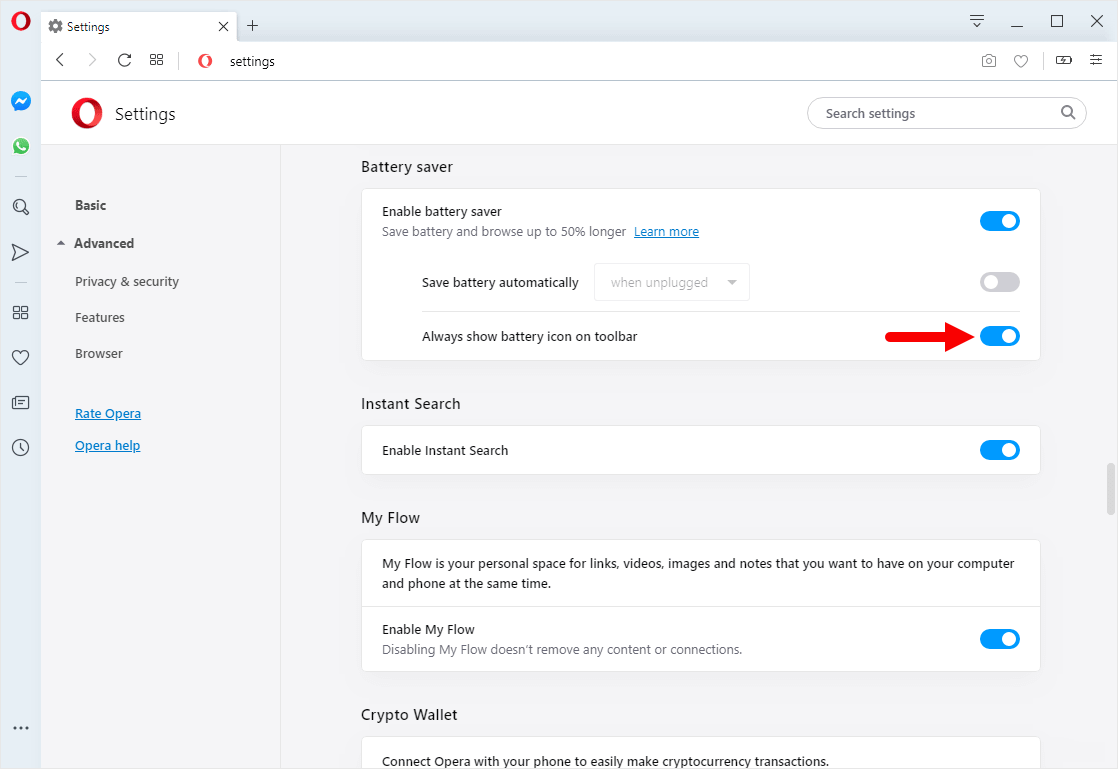
Task: Click the "Always show battery icon on toolbar" label
Action: (530, 336)
